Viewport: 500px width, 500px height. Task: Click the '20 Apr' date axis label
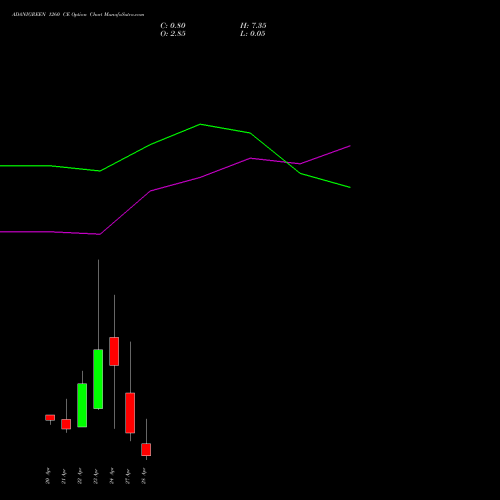pyautogui.click(x=48, y=476)
